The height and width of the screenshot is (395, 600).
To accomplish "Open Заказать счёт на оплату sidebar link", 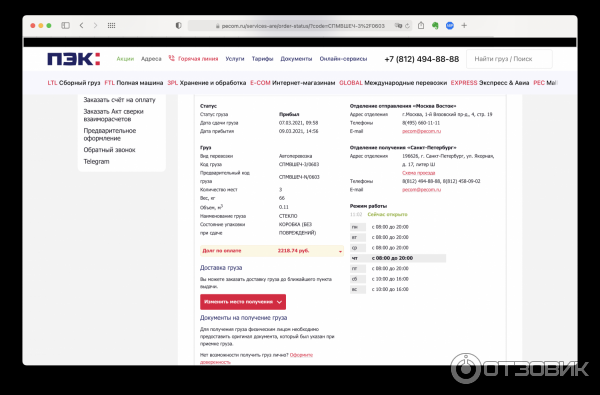I will pos(119,100).
